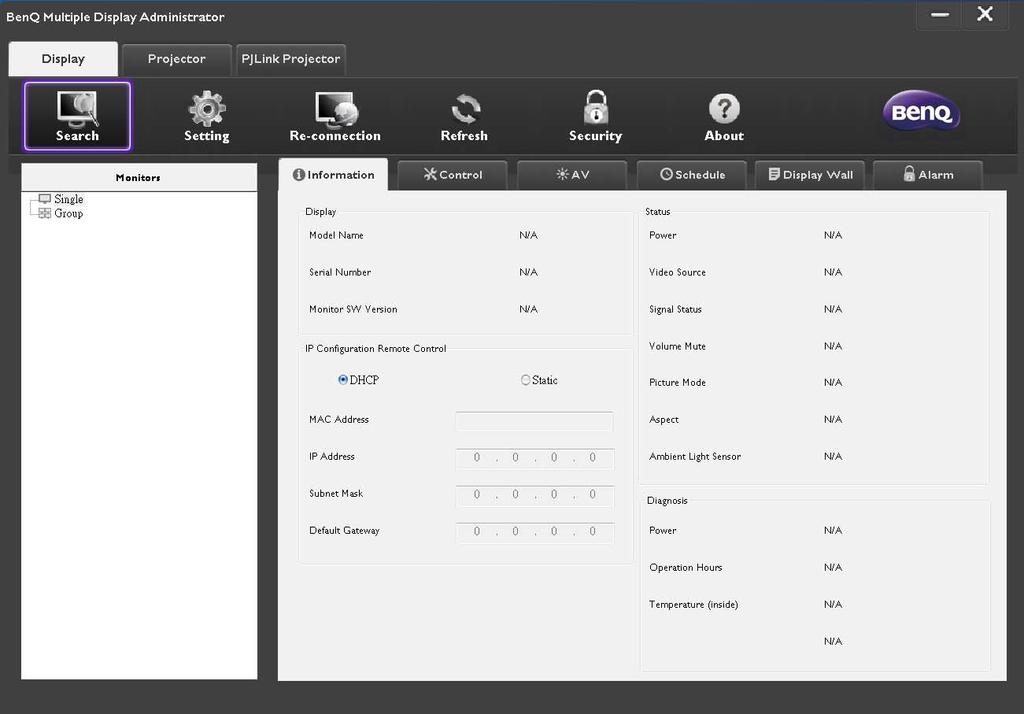Viewport: 1024px width, 714px height.
Task: Click the Operation Hours label
Action: click(x=686, y=568)
